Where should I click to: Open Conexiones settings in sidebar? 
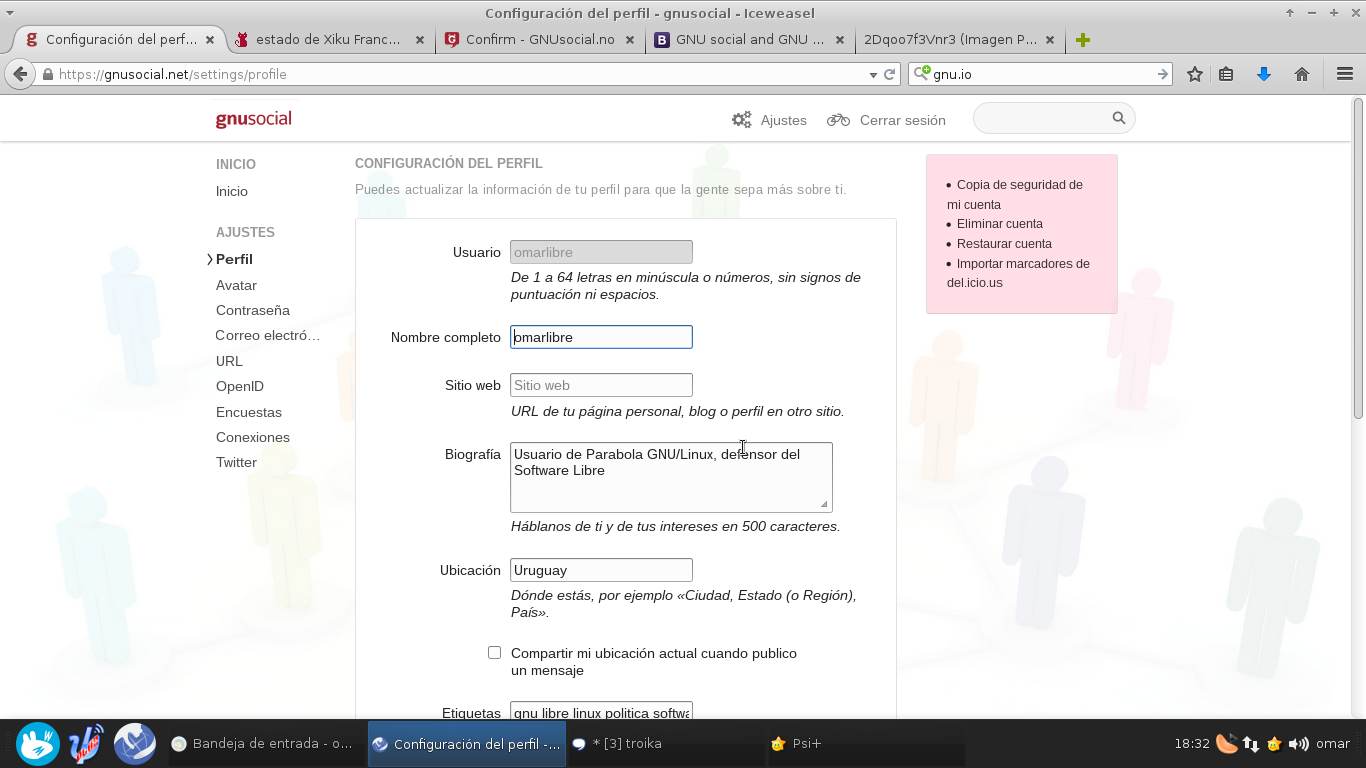coord(253,437)
